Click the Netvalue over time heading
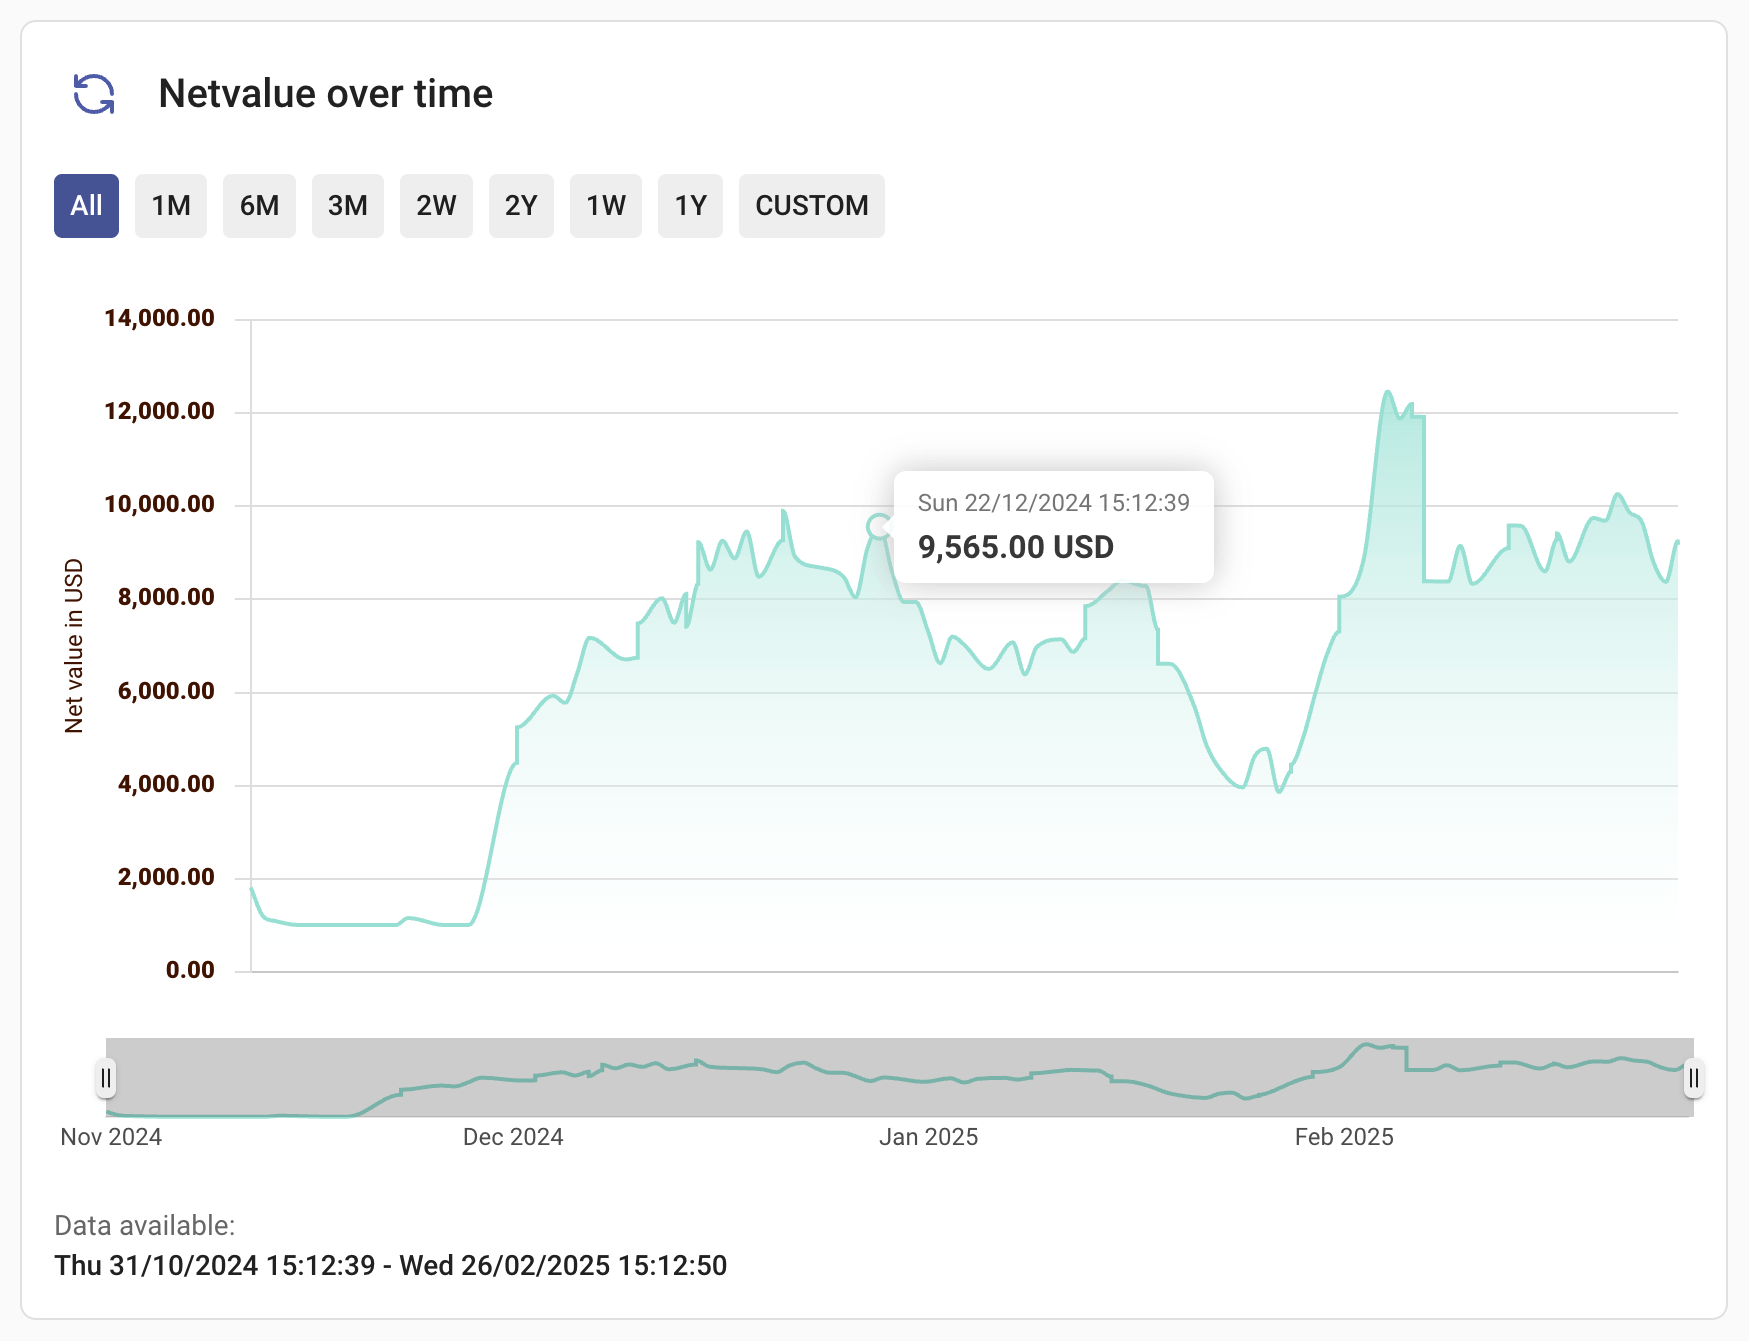Image resolution: width=1749 pixels, height=1341 pixels. tap(326, 94)
